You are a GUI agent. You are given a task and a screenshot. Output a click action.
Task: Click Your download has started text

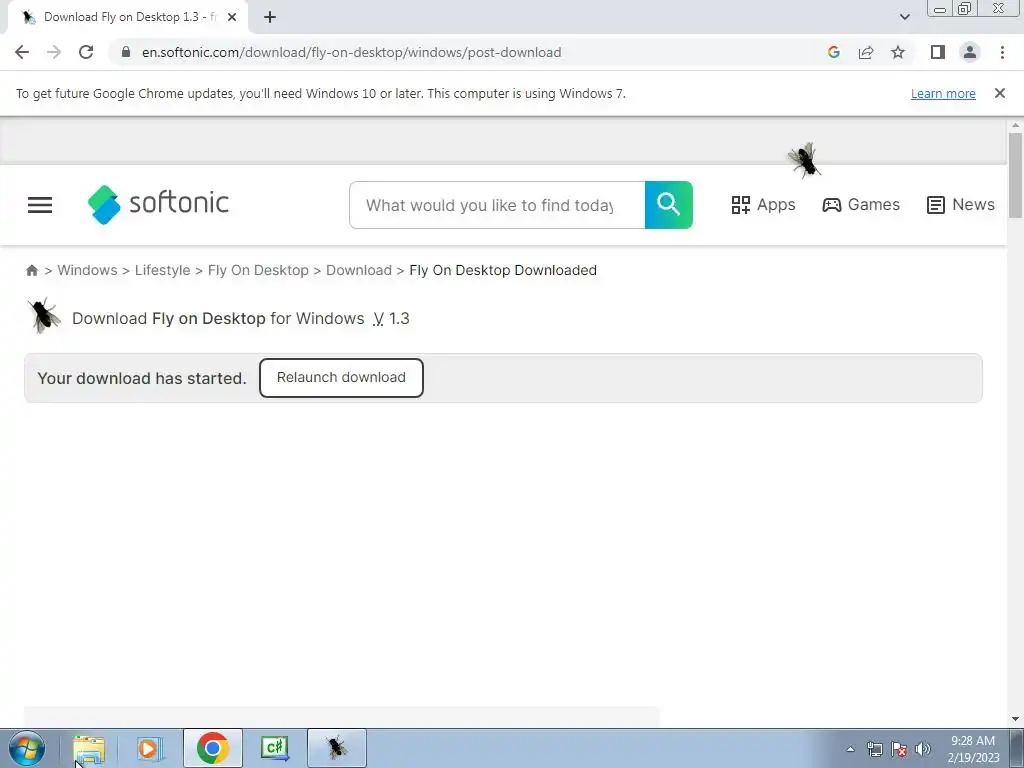tap(142, 378)
